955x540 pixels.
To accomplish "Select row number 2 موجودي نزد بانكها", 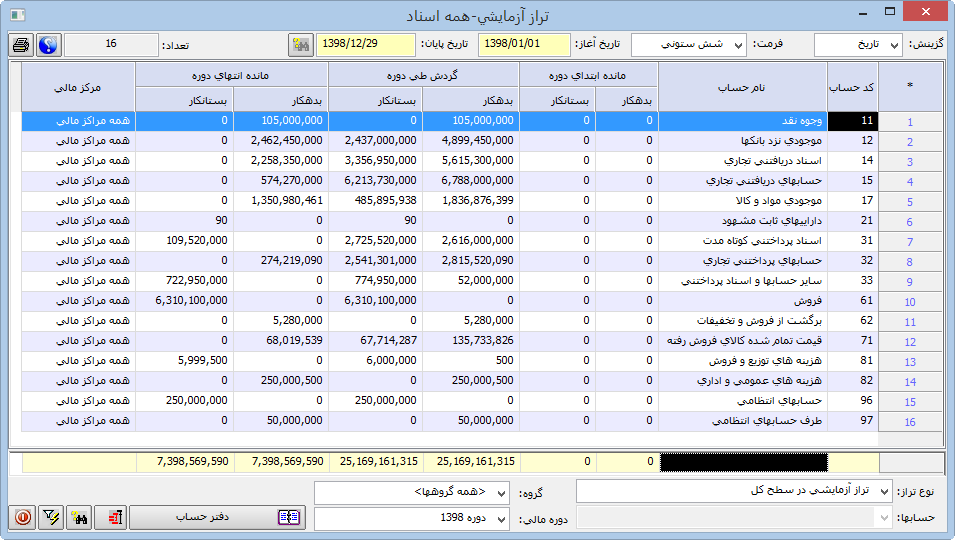I will [742, 141].
